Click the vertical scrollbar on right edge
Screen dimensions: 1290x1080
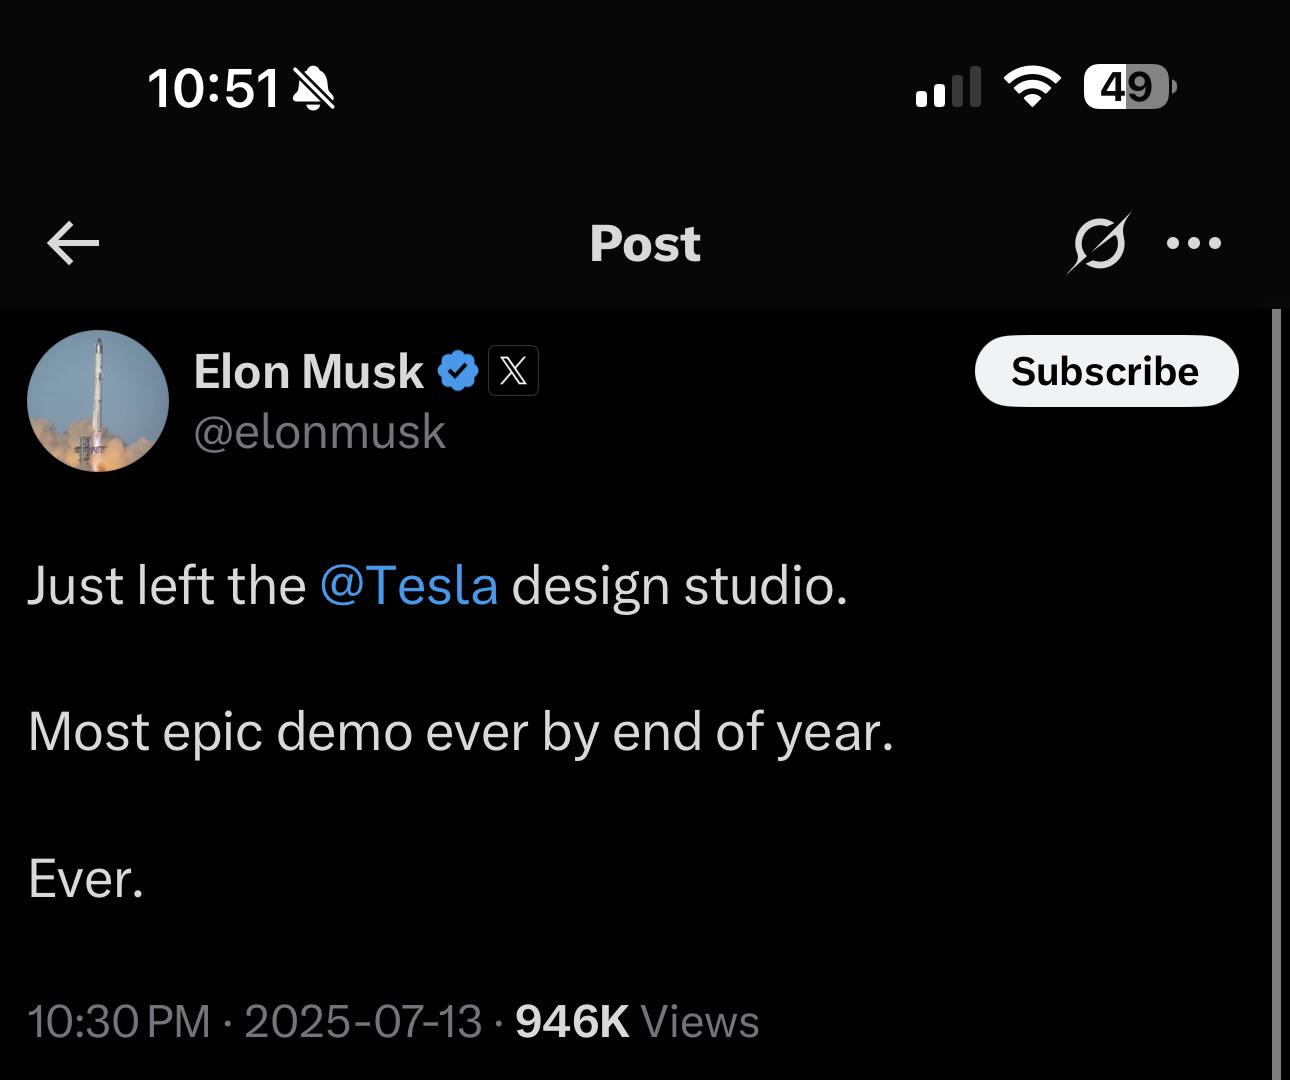pyautogui.click(x=1276, y=690)
